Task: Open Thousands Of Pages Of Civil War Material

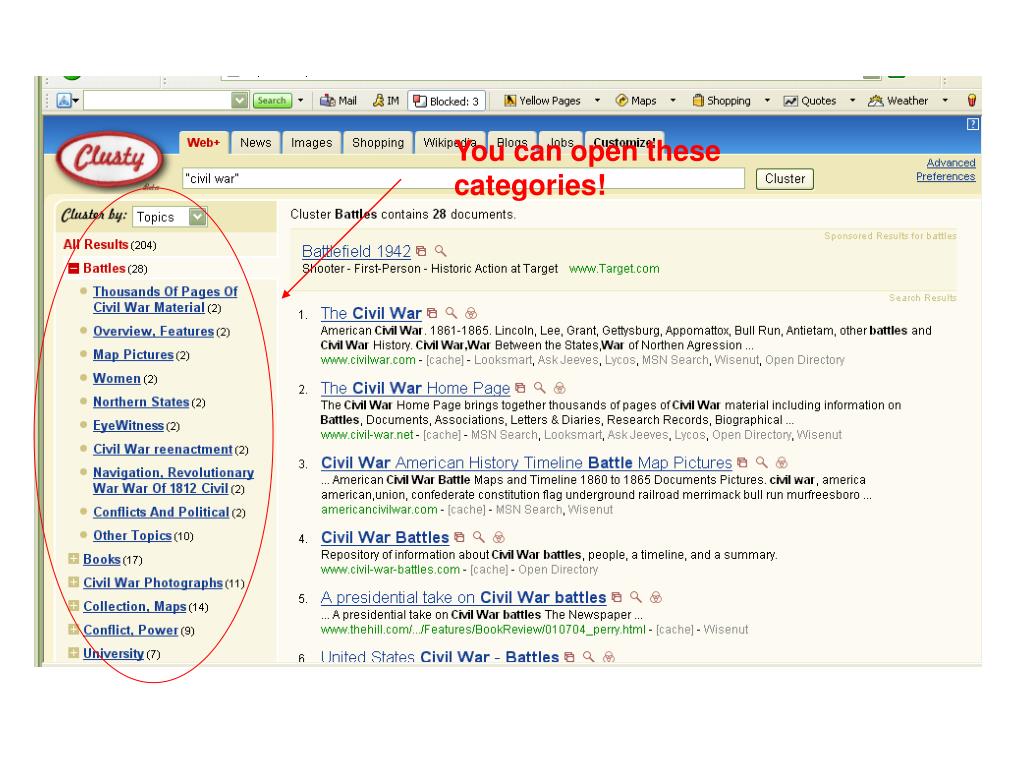Action: tap(165, 299)
